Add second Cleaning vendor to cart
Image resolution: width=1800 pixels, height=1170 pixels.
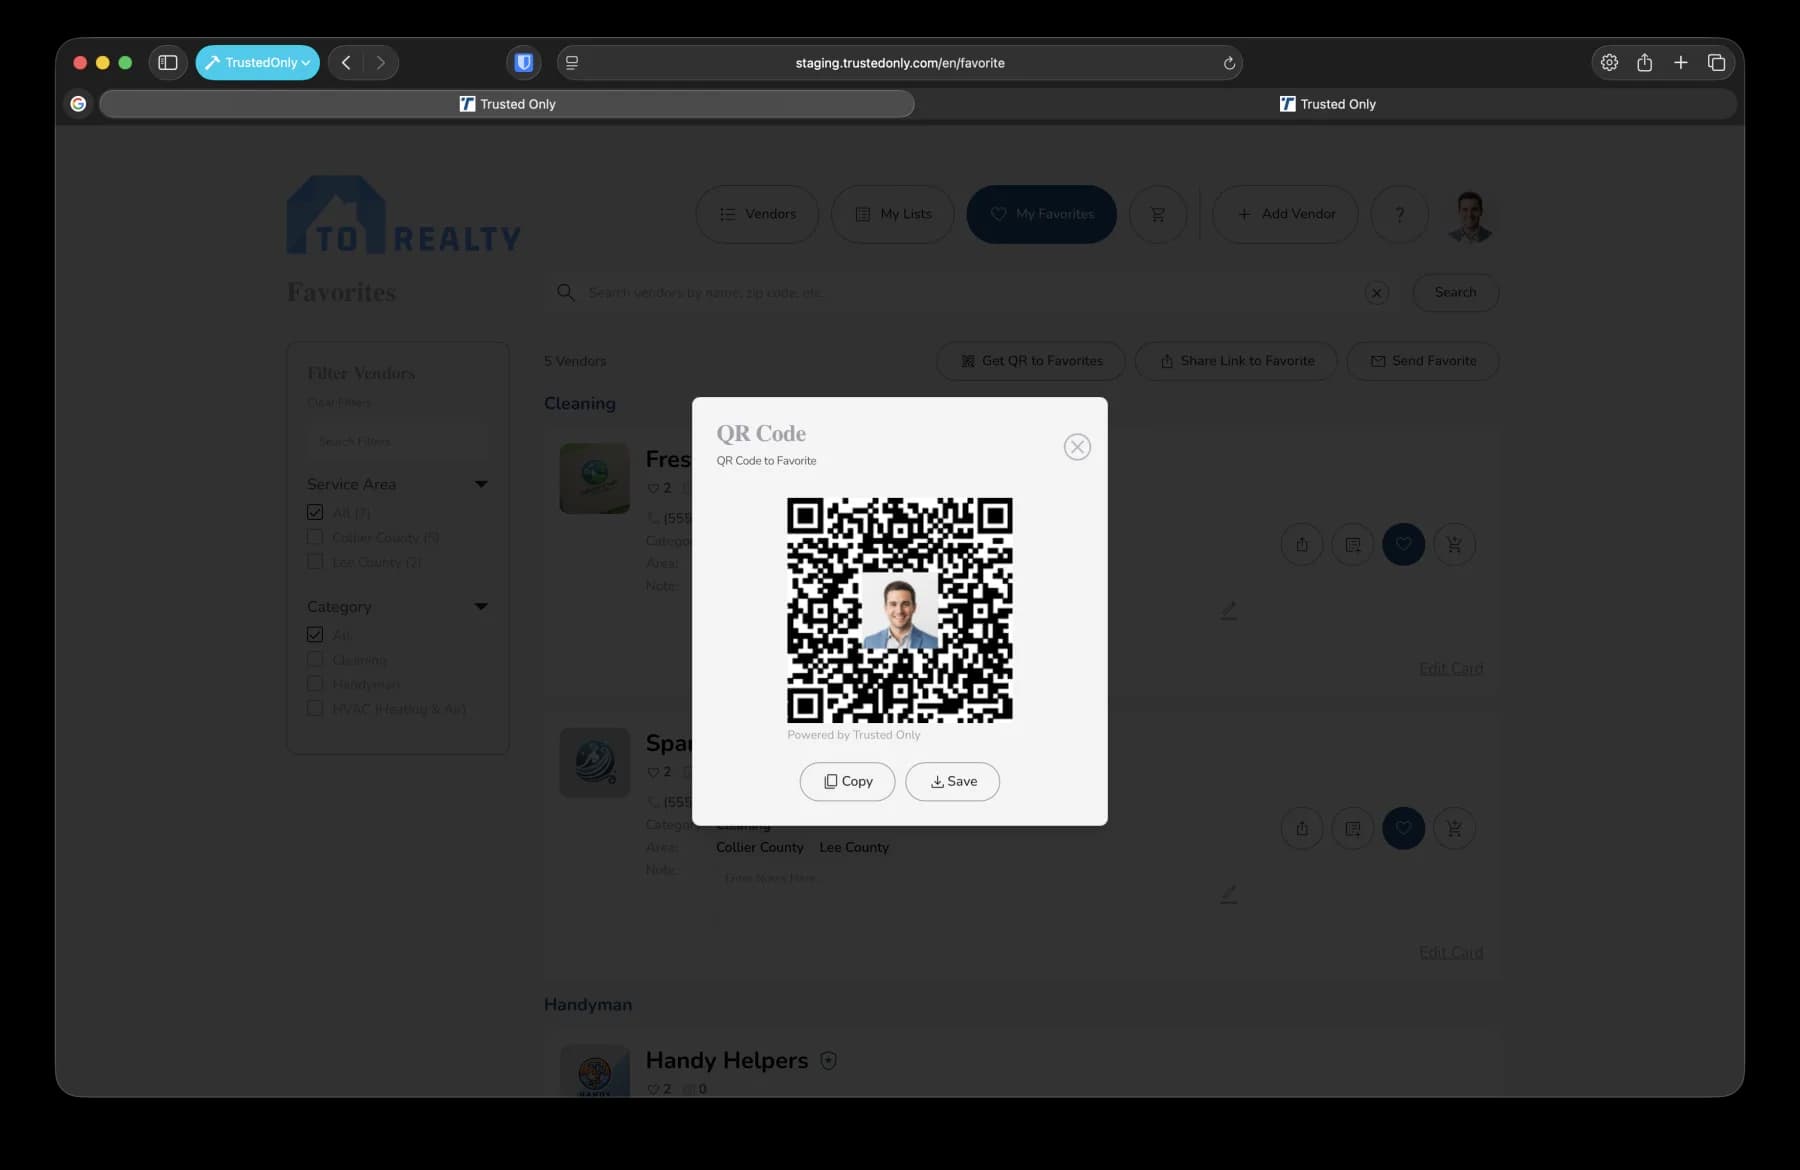click(x=1455, y=829)
